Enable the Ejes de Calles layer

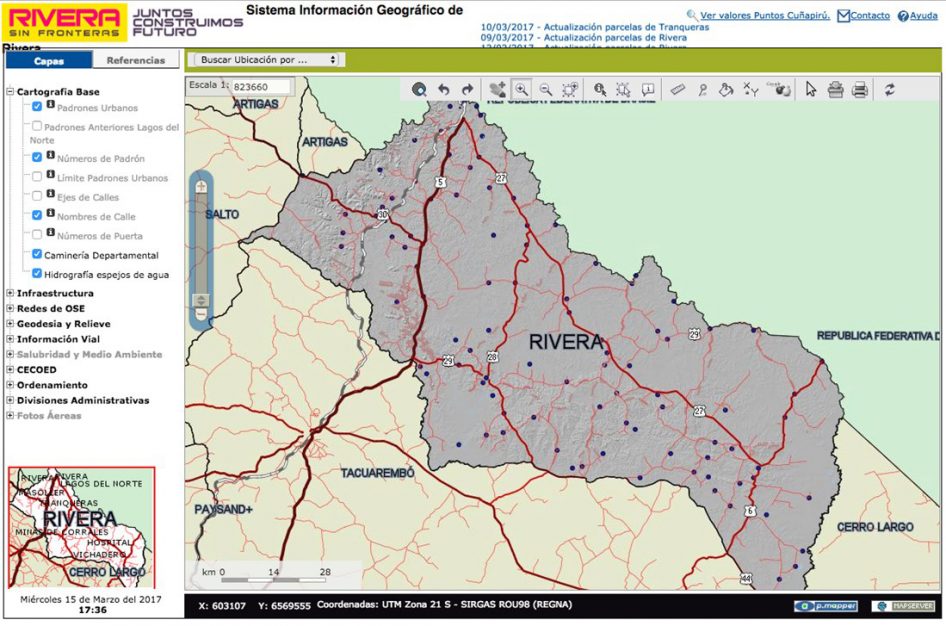pyautogui.click(x=36, y=197)
